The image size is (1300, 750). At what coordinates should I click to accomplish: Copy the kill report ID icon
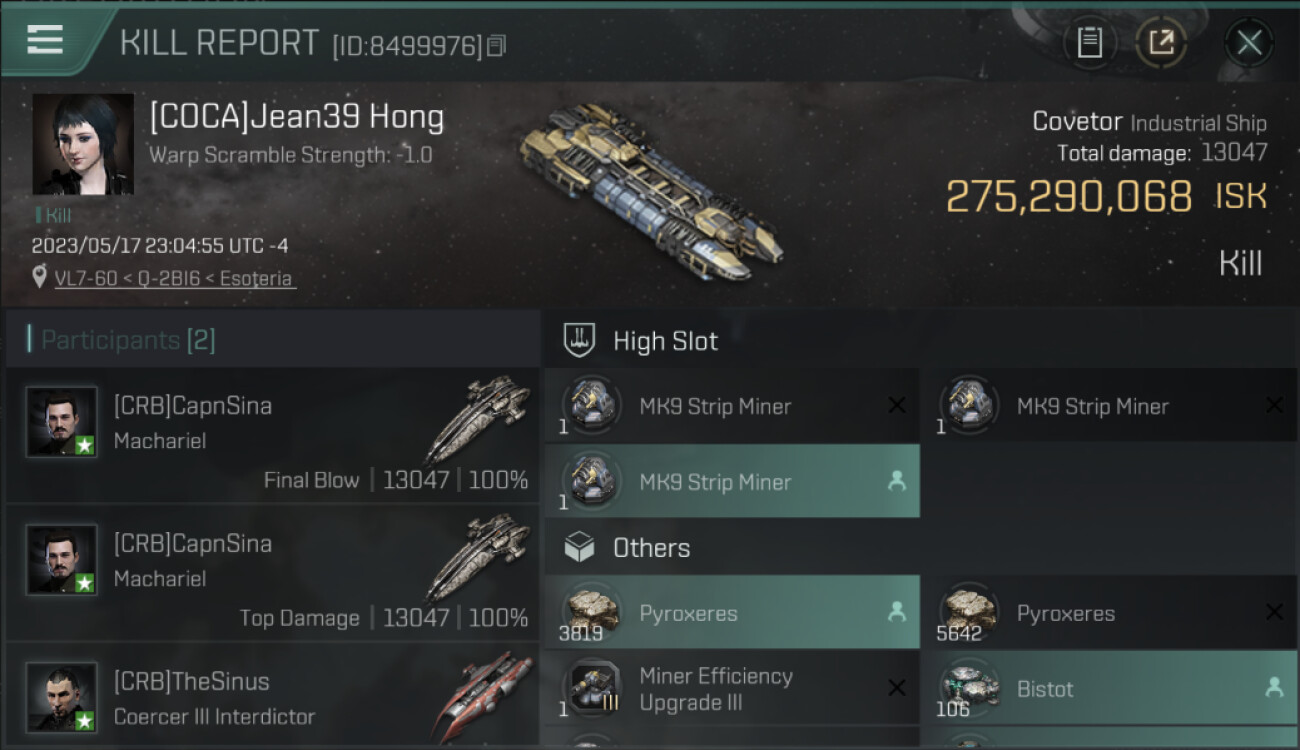pyautogui.click(x=497, y=45)
